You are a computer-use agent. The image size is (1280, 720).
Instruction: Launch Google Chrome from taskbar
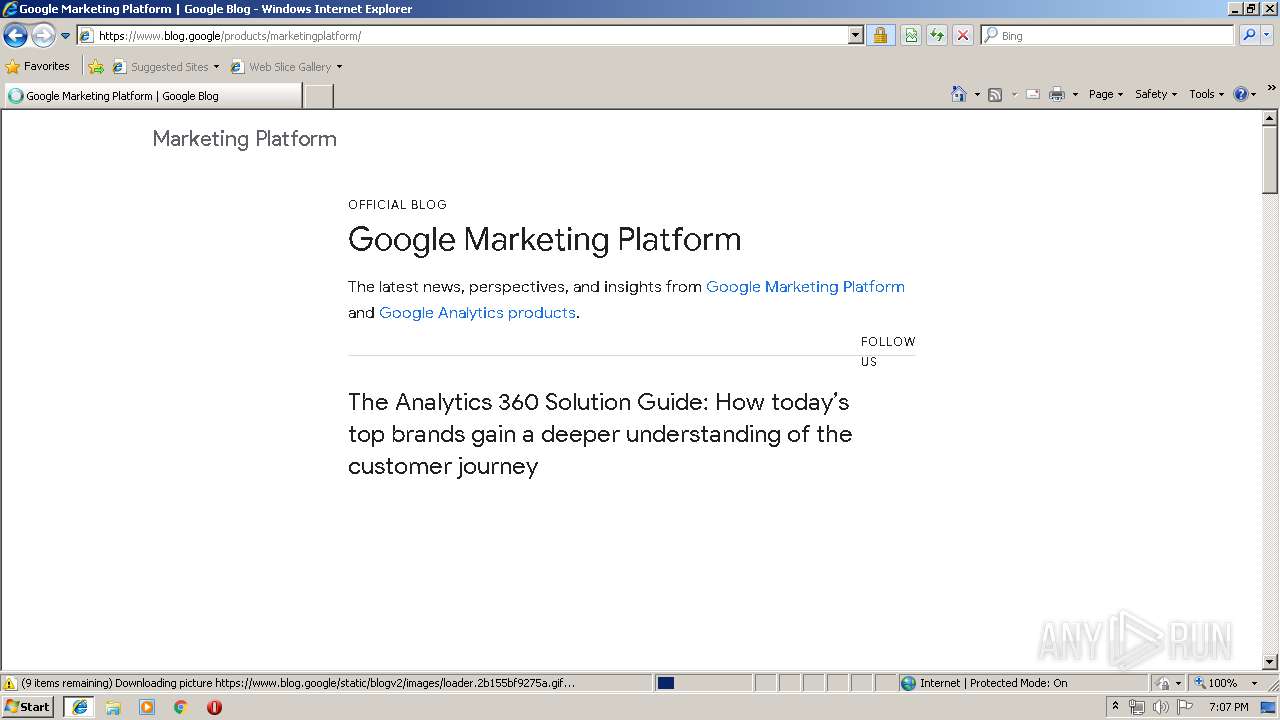pos(181,707)
